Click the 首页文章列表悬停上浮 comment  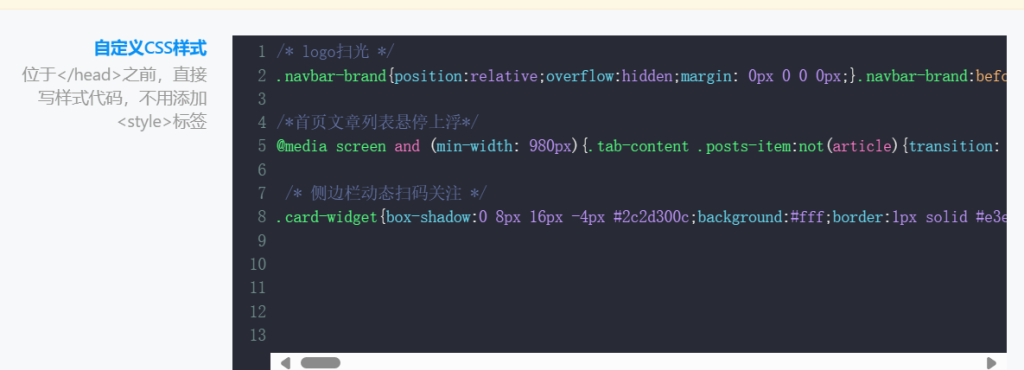377,123
